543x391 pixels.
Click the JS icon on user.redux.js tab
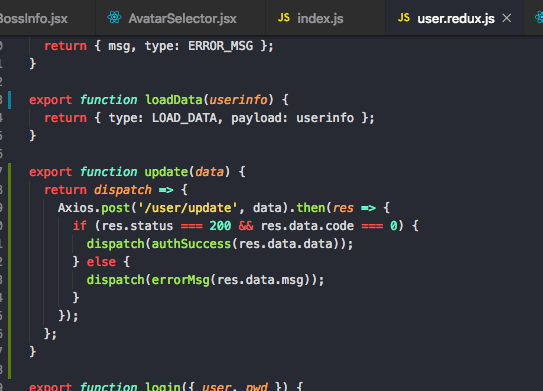click(404, 18)
